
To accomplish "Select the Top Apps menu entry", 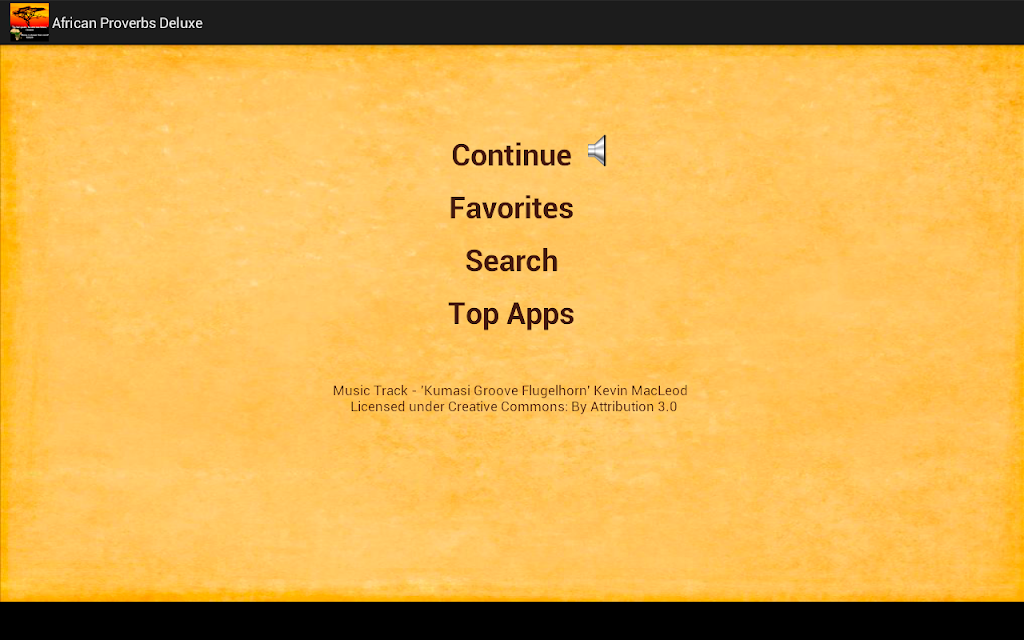I will pos(511,314).
